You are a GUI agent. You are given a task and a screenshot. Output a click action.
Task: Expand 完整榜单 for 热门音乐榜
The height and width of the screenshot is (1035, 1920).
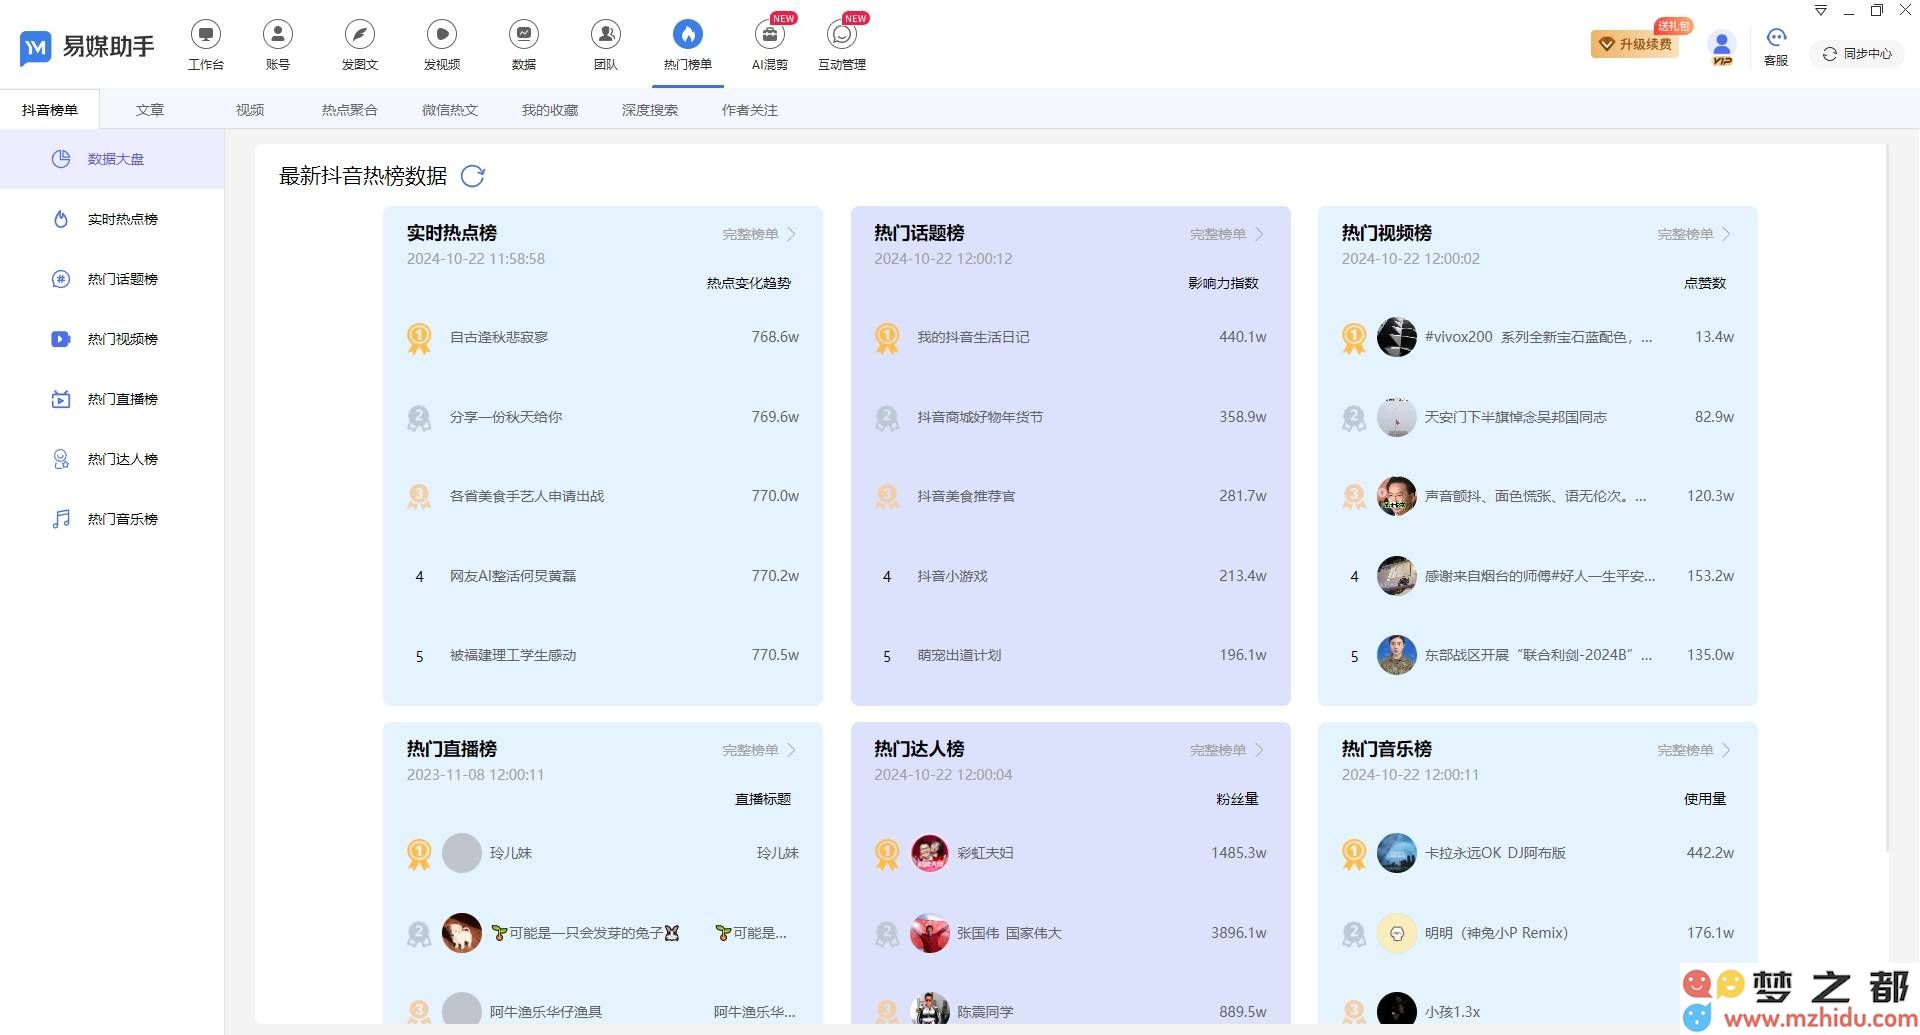[1694, 750]
